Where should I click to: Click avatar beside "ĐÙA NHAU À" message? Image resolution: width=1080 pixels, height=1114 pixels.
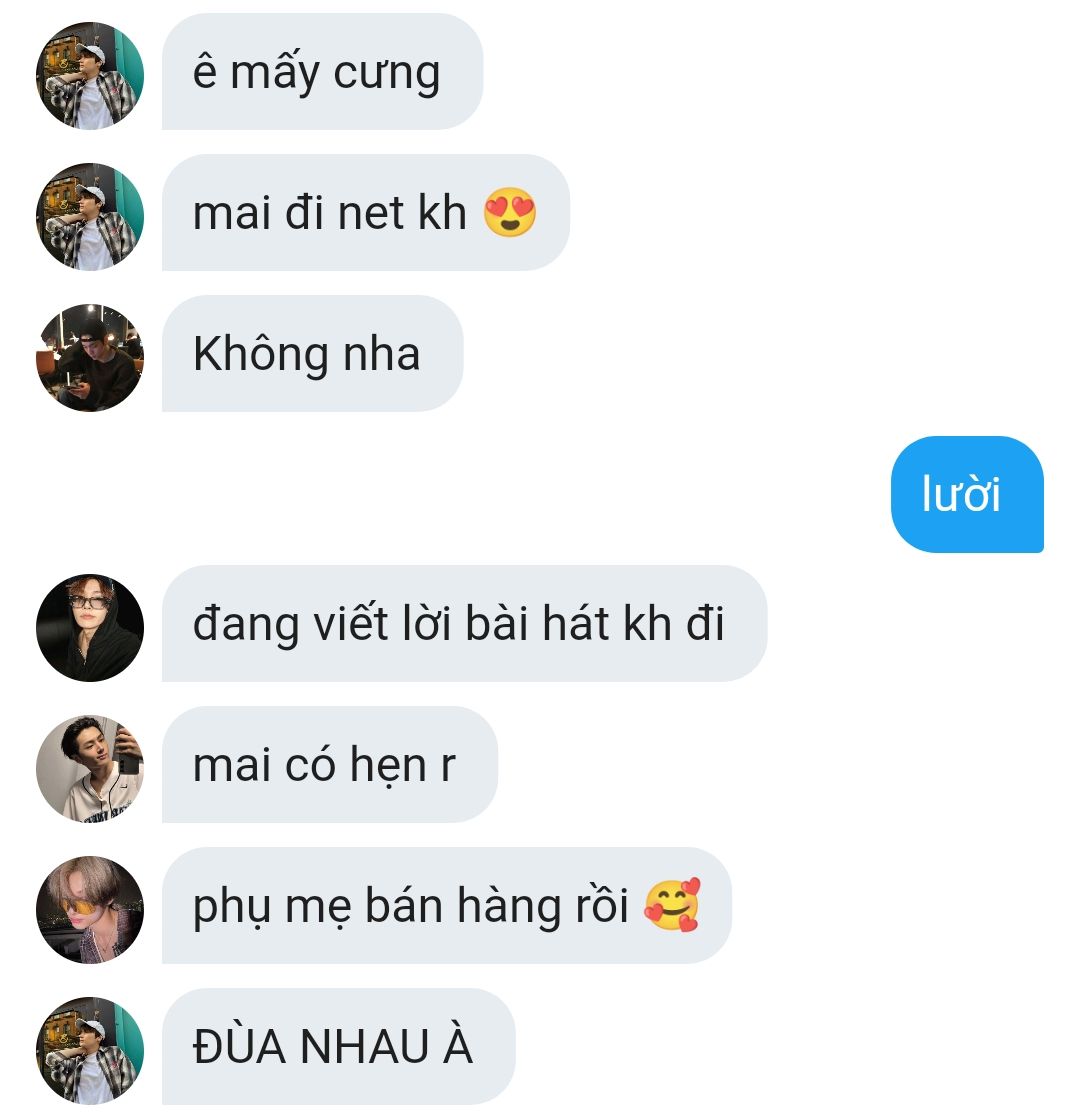[x=90, y=1051]
